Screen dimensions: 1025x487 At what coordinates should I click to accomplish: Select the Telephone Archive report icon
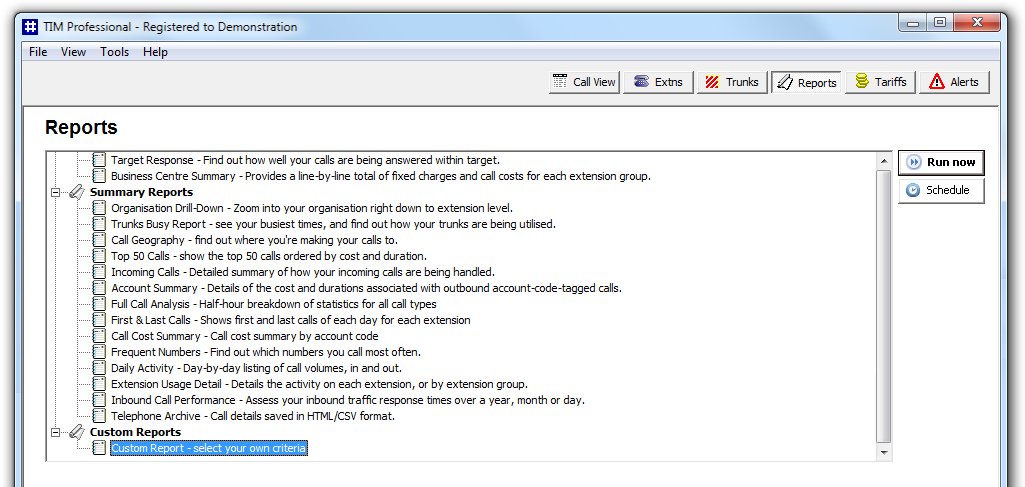(x=99, y=416)
